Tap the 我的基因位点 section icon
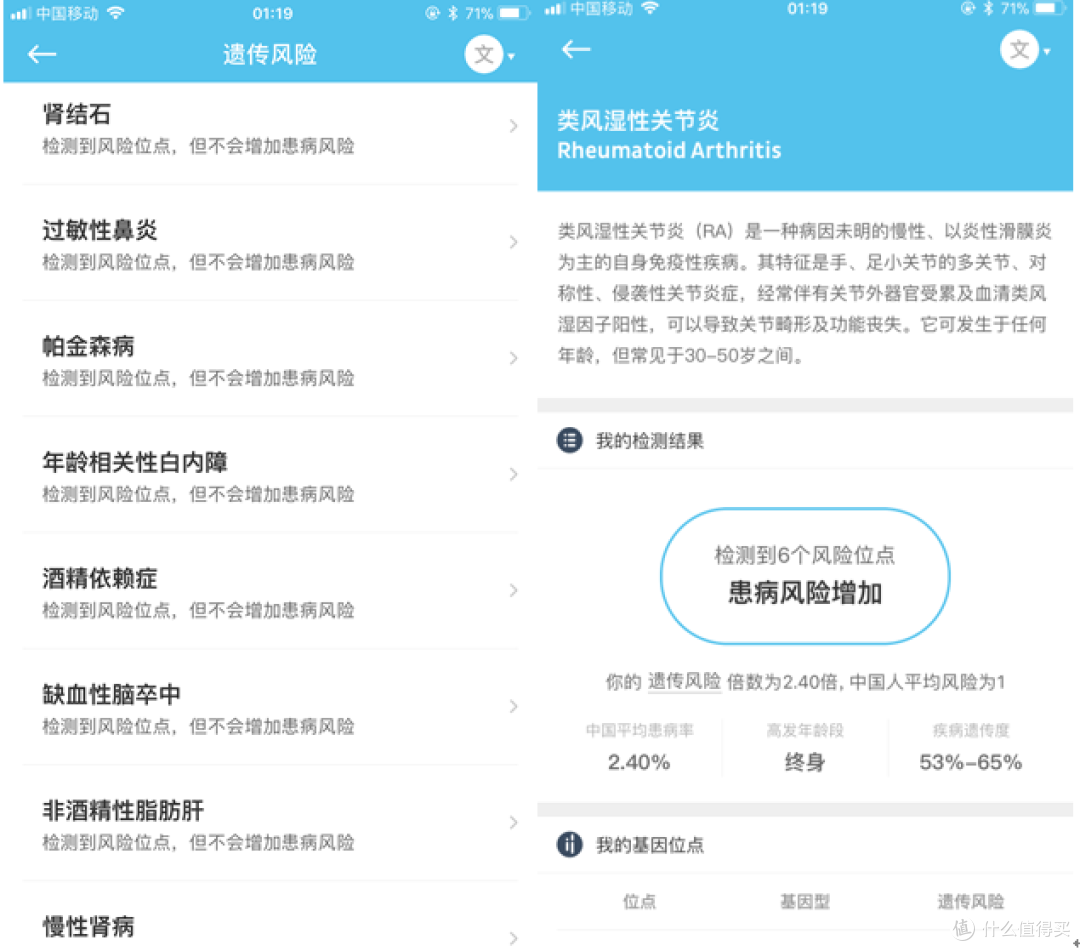Viewport: 1080px width, 951px height. coord(570,844)
